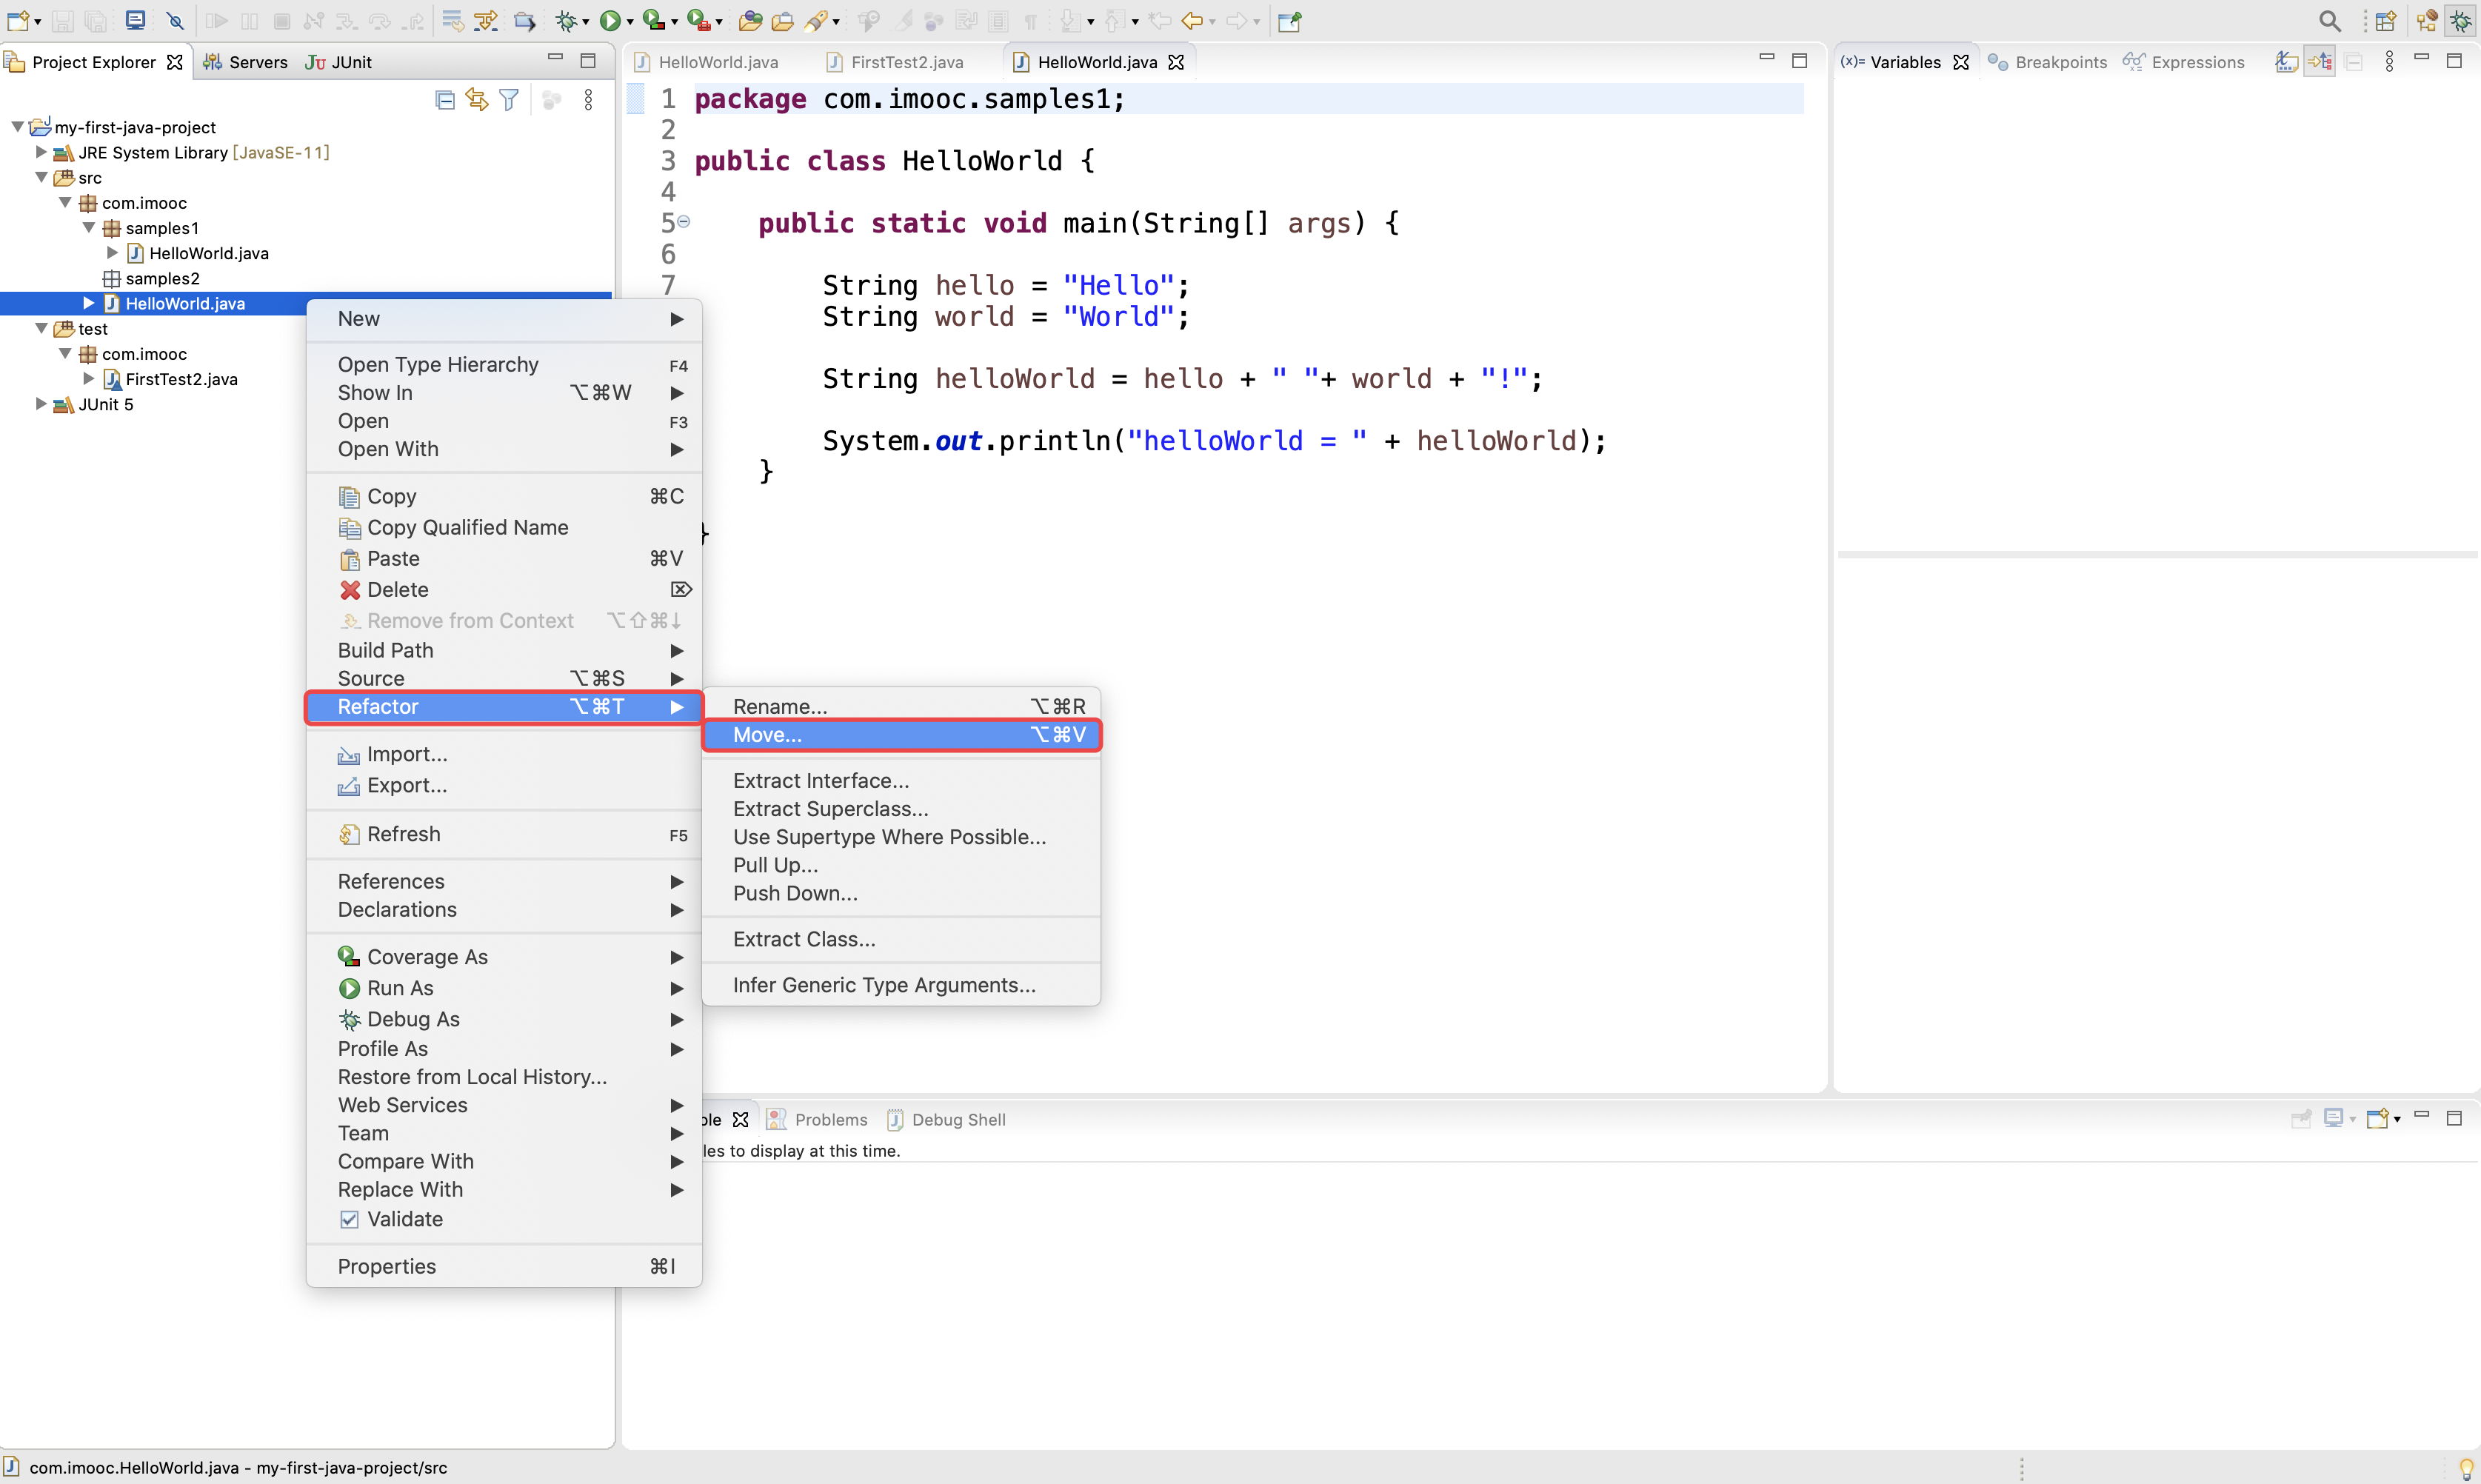
Task: Choose Move... in the Refactor submenu
Action: pos(902,734)
